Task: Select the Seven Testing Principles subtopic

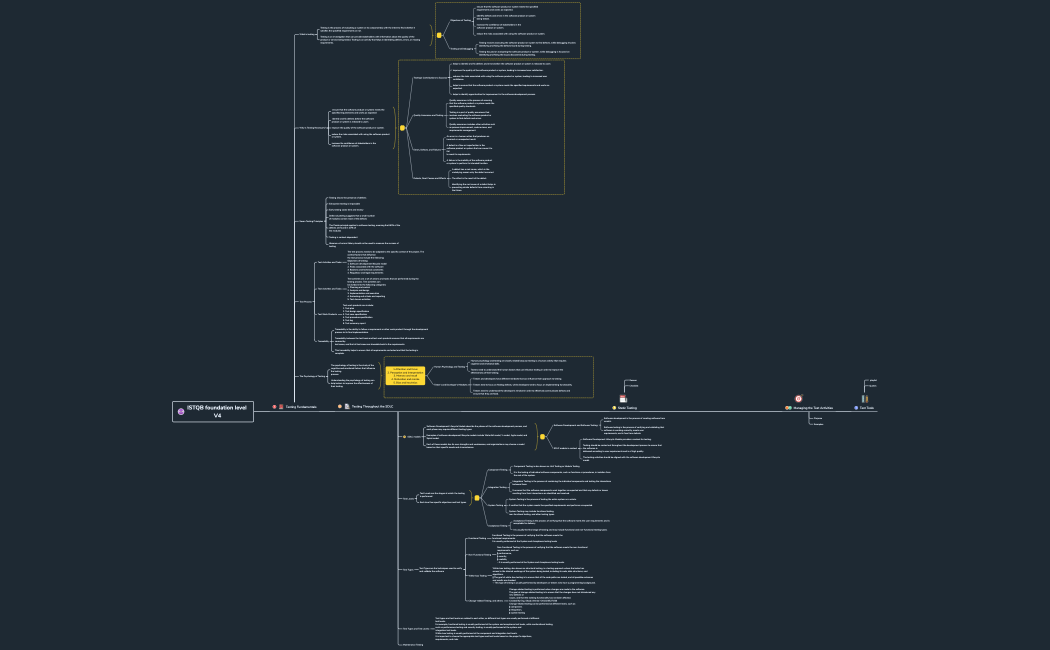Action: pos(309,220)
